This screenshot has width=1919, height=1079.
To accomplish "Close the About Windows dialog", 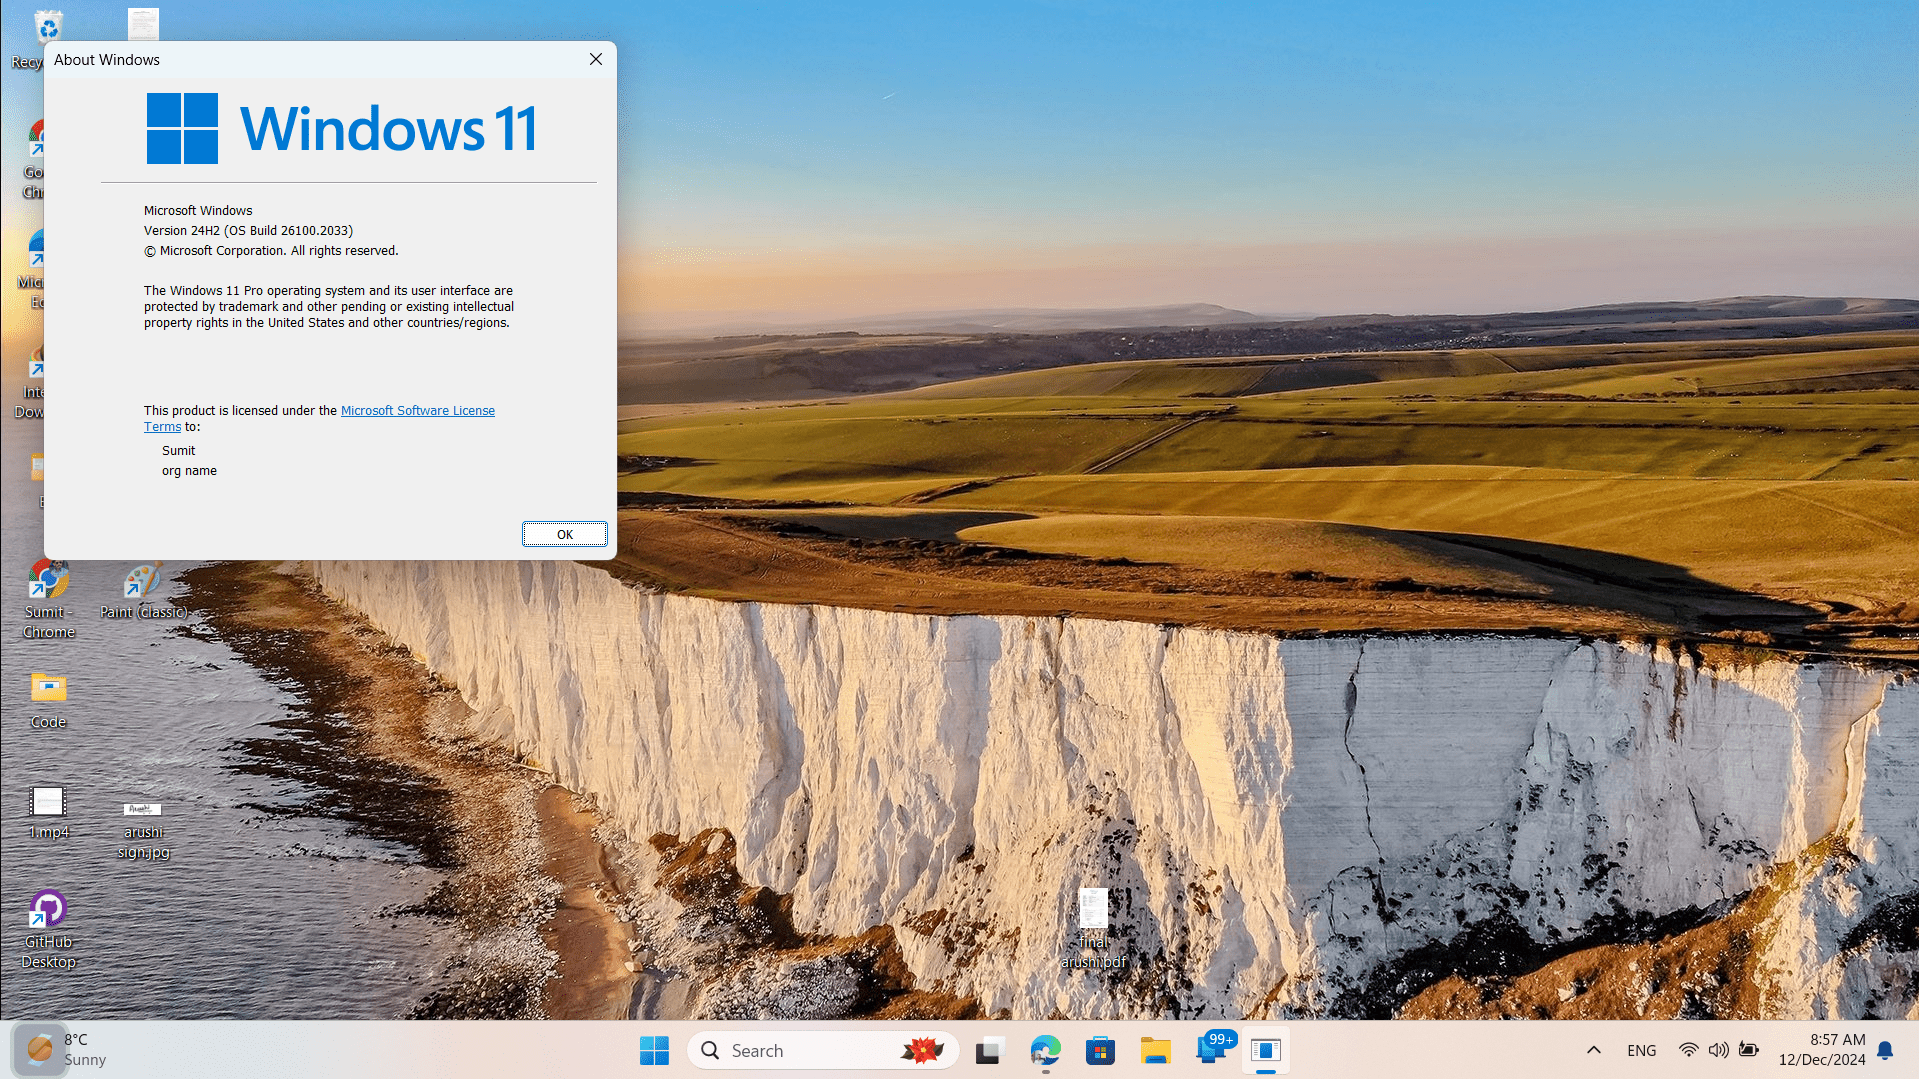I will point(596,59).
